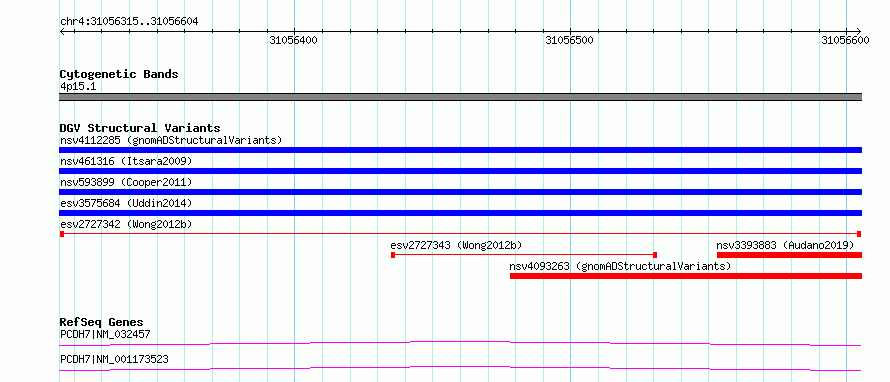Select the blue bar for nsv461316
Image resolution: width=890 pixels, height=382 pixels.
click(460, 171)
